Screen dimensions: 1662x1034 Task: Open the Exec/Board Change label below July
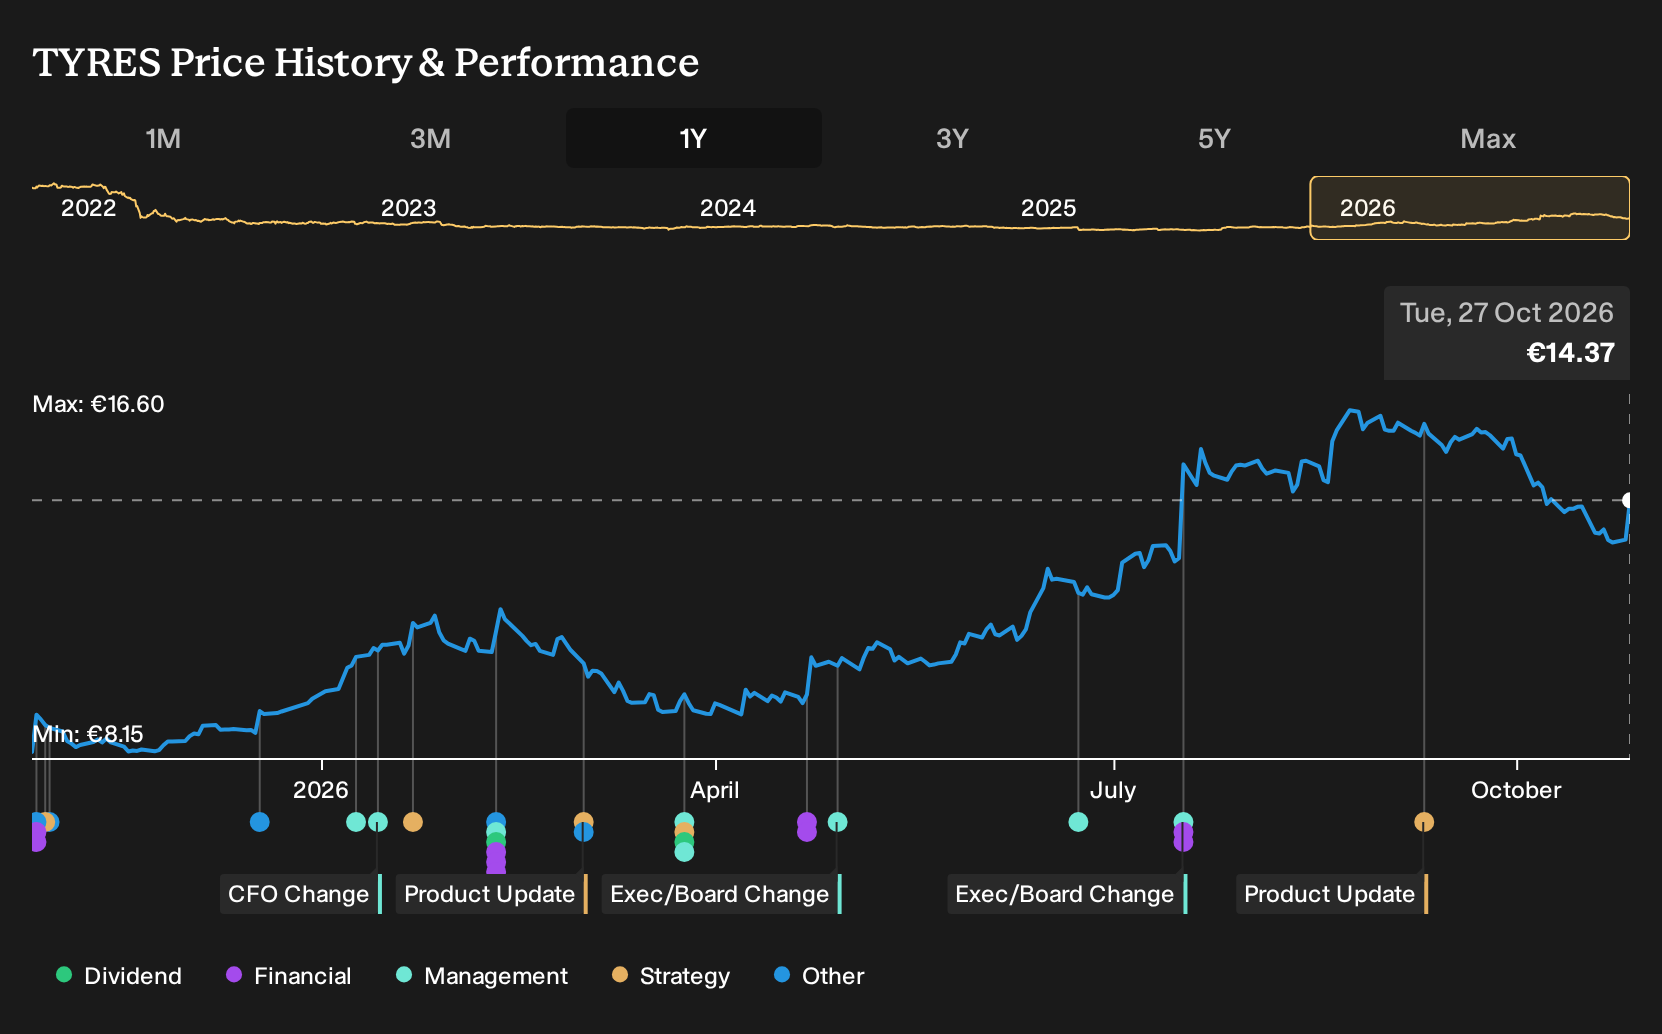(1066, 894)
